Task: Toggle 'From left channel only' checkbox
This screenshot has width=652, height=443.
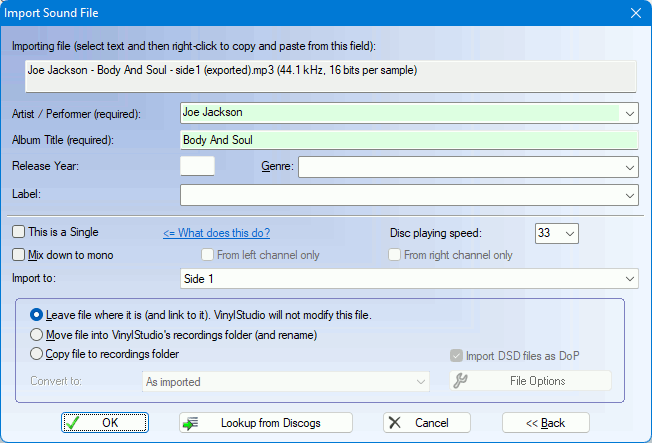Action: tap(207, 255)
